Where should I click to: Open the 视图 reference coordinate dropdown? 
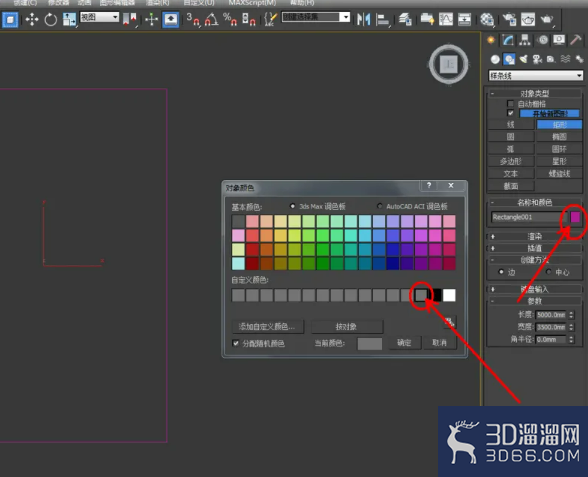pyautogui.click(x=99, y=17)
